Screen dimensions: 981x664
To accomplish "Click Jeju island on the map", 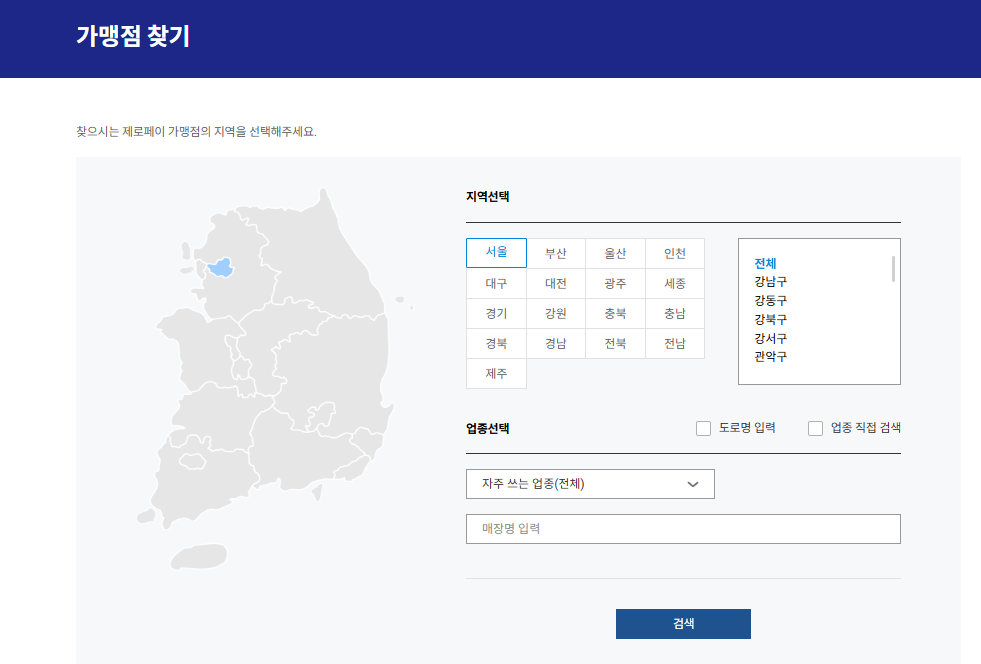I will (198, 556).
